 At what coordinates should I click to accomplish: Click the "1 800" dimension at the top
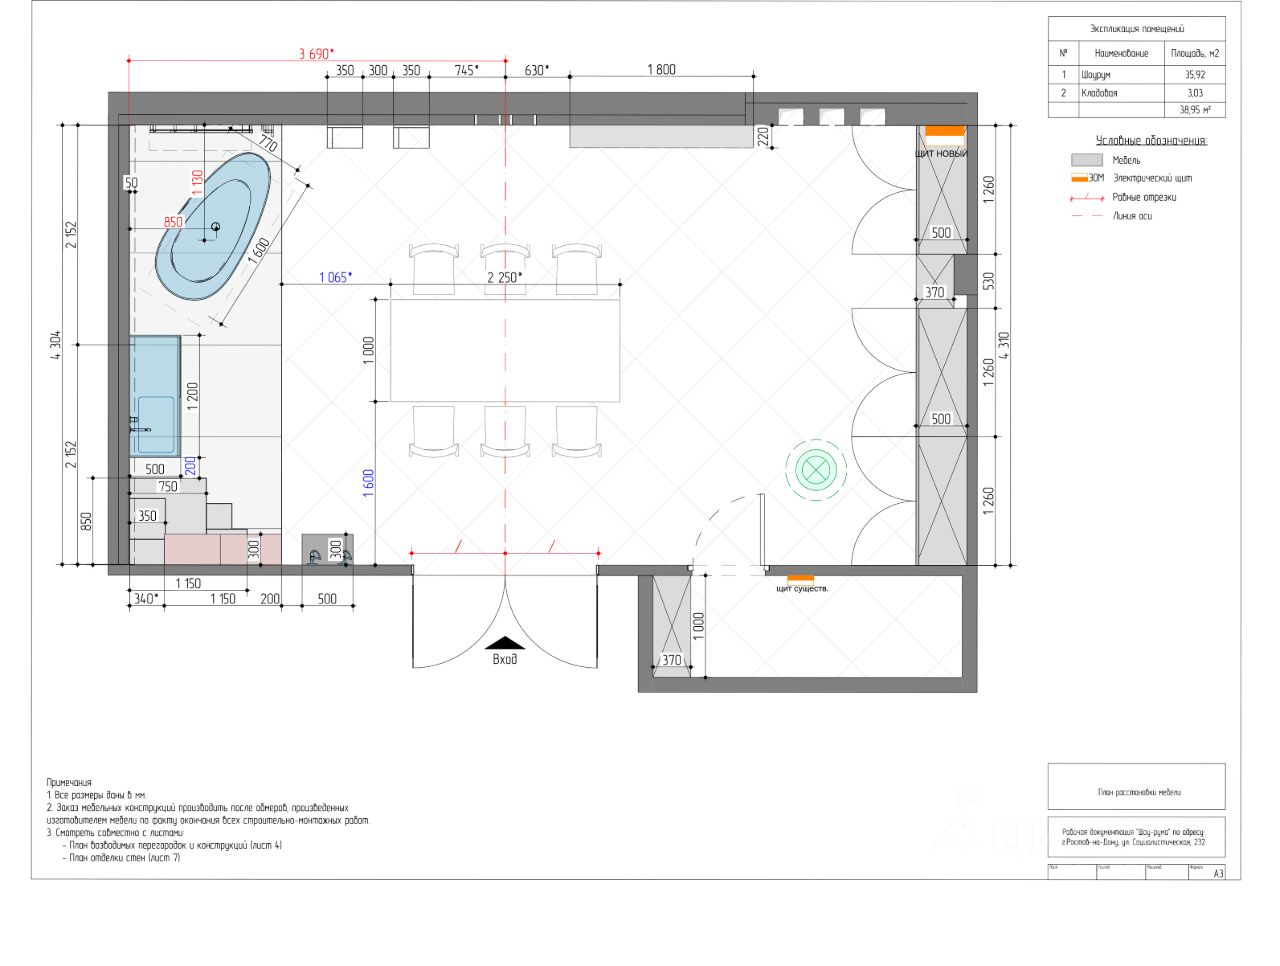tap(661, 70)
